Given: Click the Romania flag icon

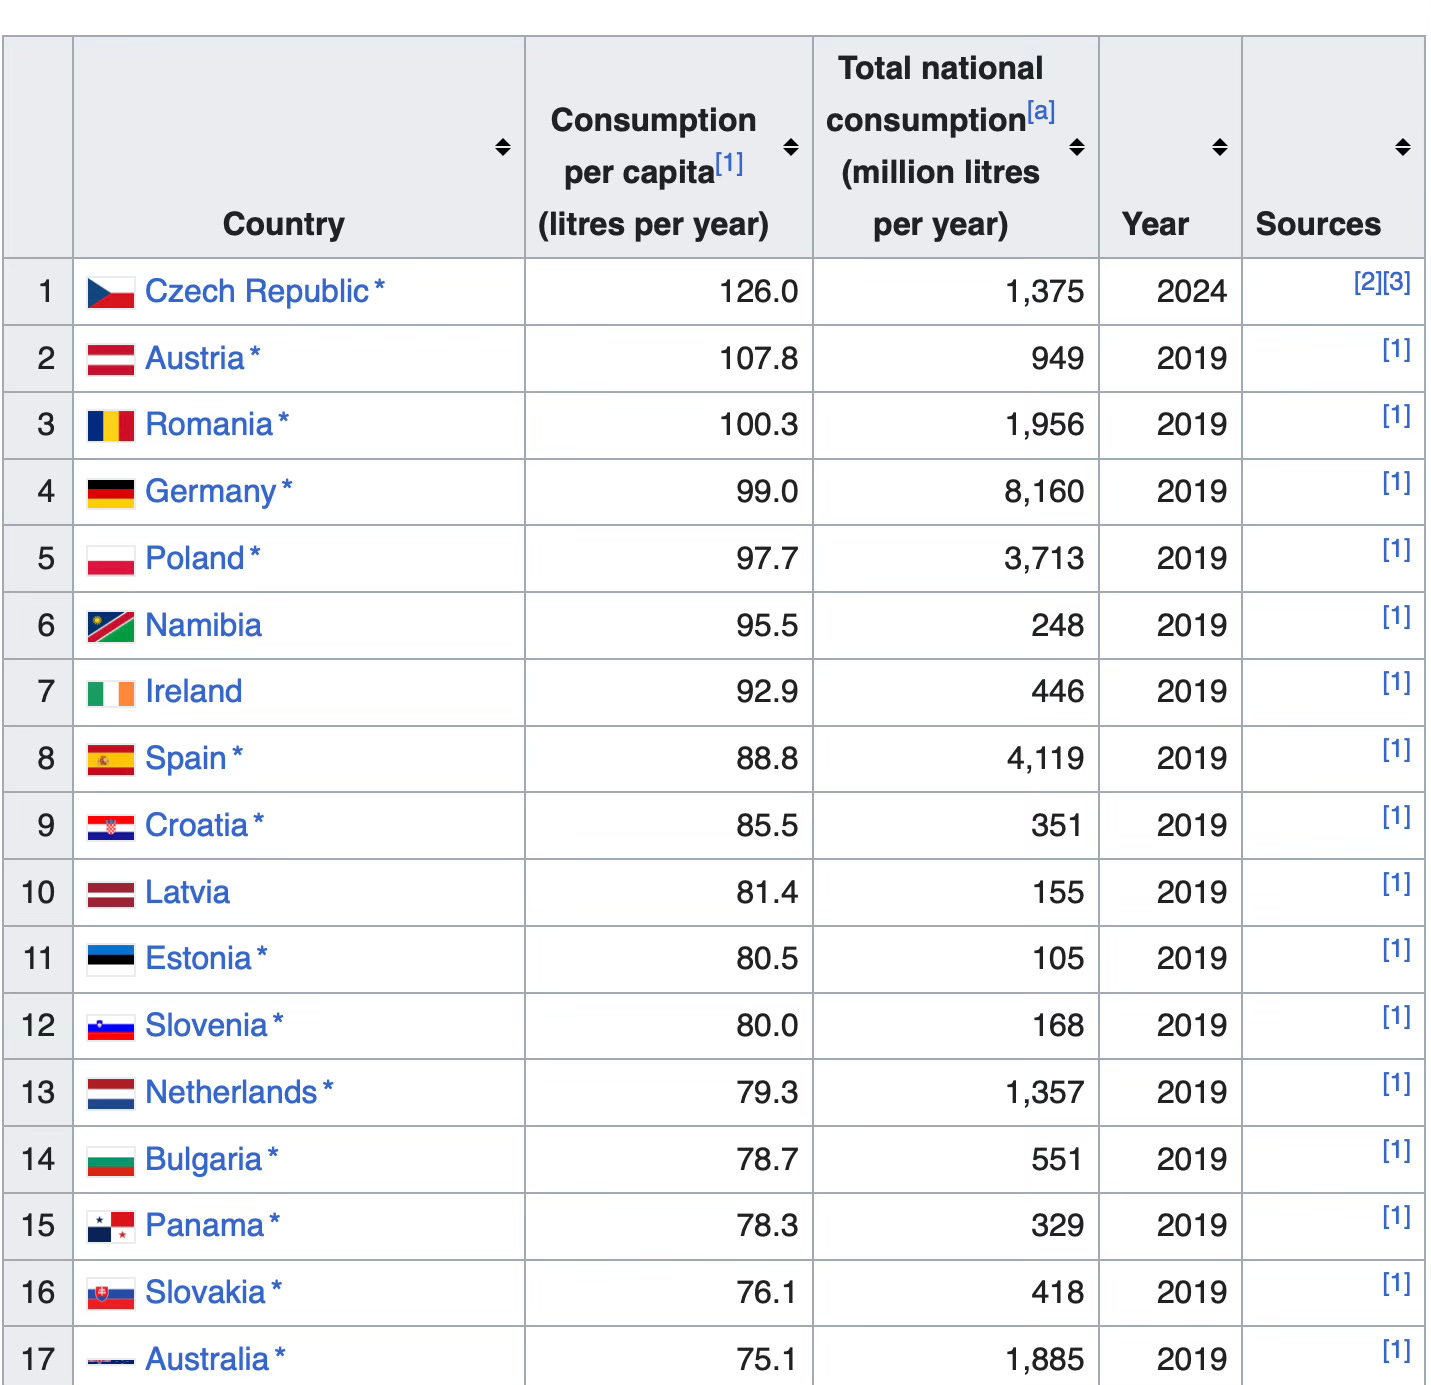Looking at the screenshot, I should pyautogui.click(x=110, y=426).
